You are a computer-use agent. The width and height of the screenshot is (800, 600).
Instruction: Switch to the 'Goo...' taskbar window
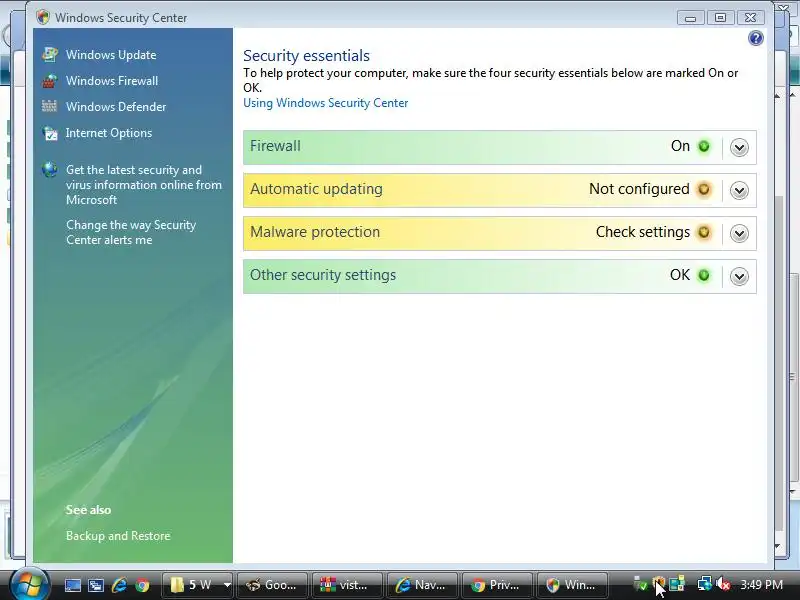point(272,585)
